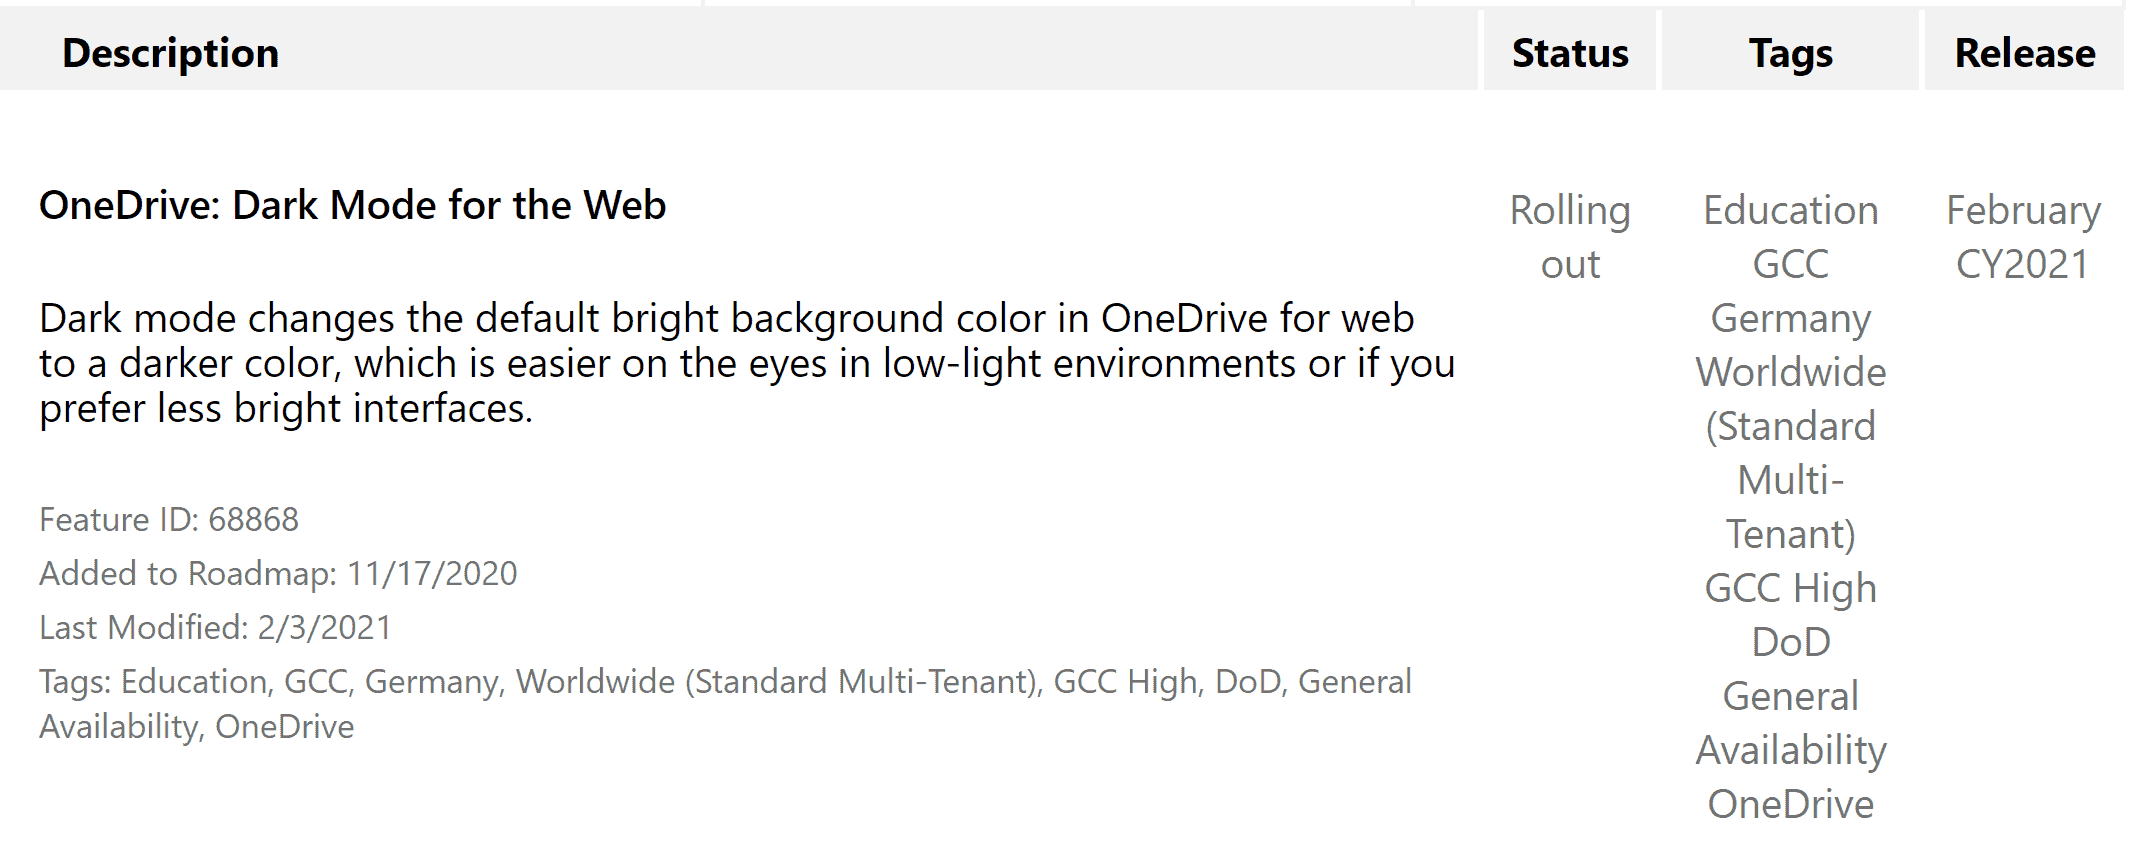Viewport: 2145px width, 841px height.
Task: Click the DoD tag in Tags column
Action: point(1790,642)
